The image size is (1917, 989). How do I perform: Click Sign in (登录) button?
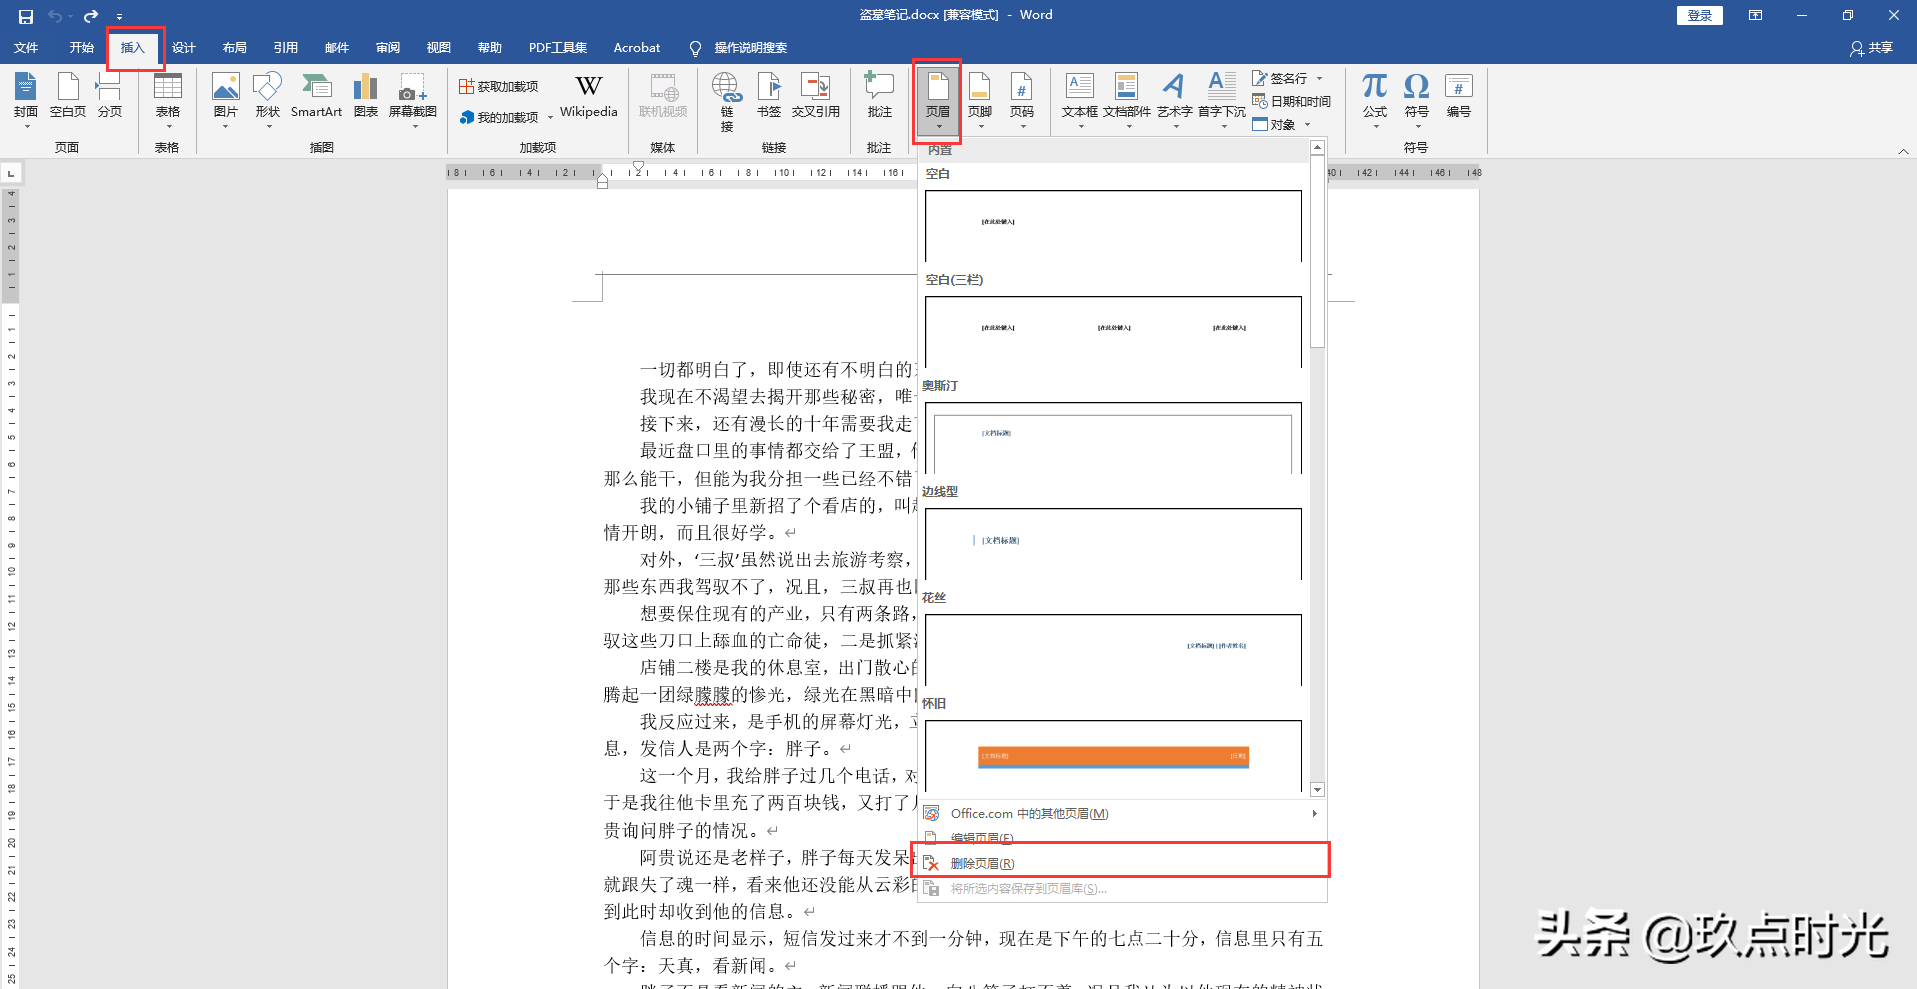1699,15
